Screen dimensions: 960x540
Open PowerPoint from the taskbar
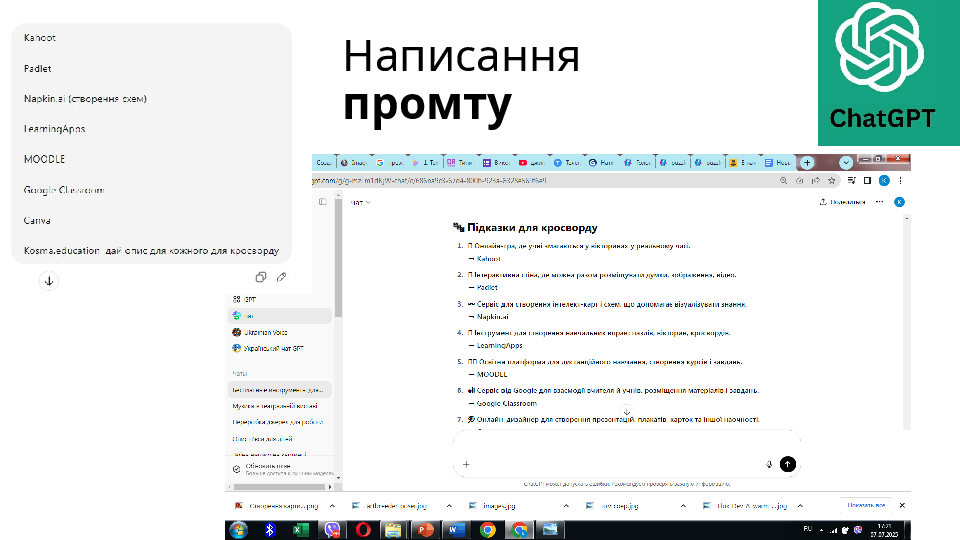[425, 530]
